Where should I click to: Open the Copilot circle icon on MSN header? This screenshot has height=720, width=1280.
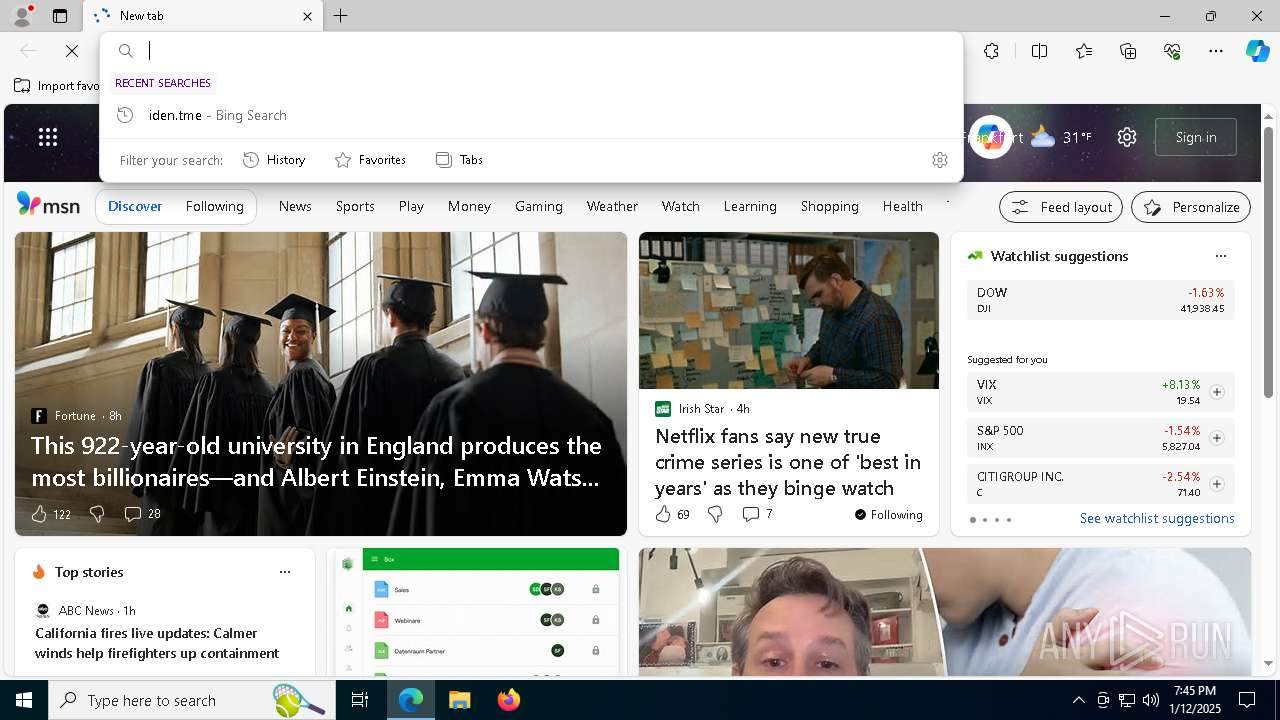tap(990, 137)
